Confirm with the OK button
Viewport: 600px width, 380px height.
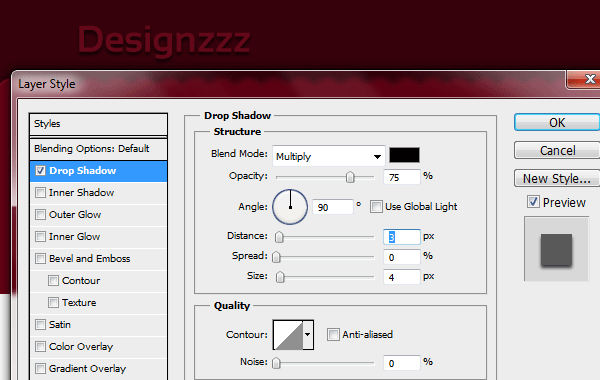557,122
